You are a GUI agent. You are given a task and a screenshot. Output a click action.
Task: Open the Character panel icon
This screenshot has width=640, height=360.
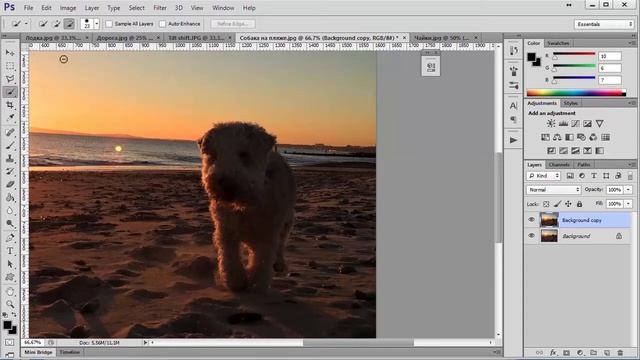(513, 106)
